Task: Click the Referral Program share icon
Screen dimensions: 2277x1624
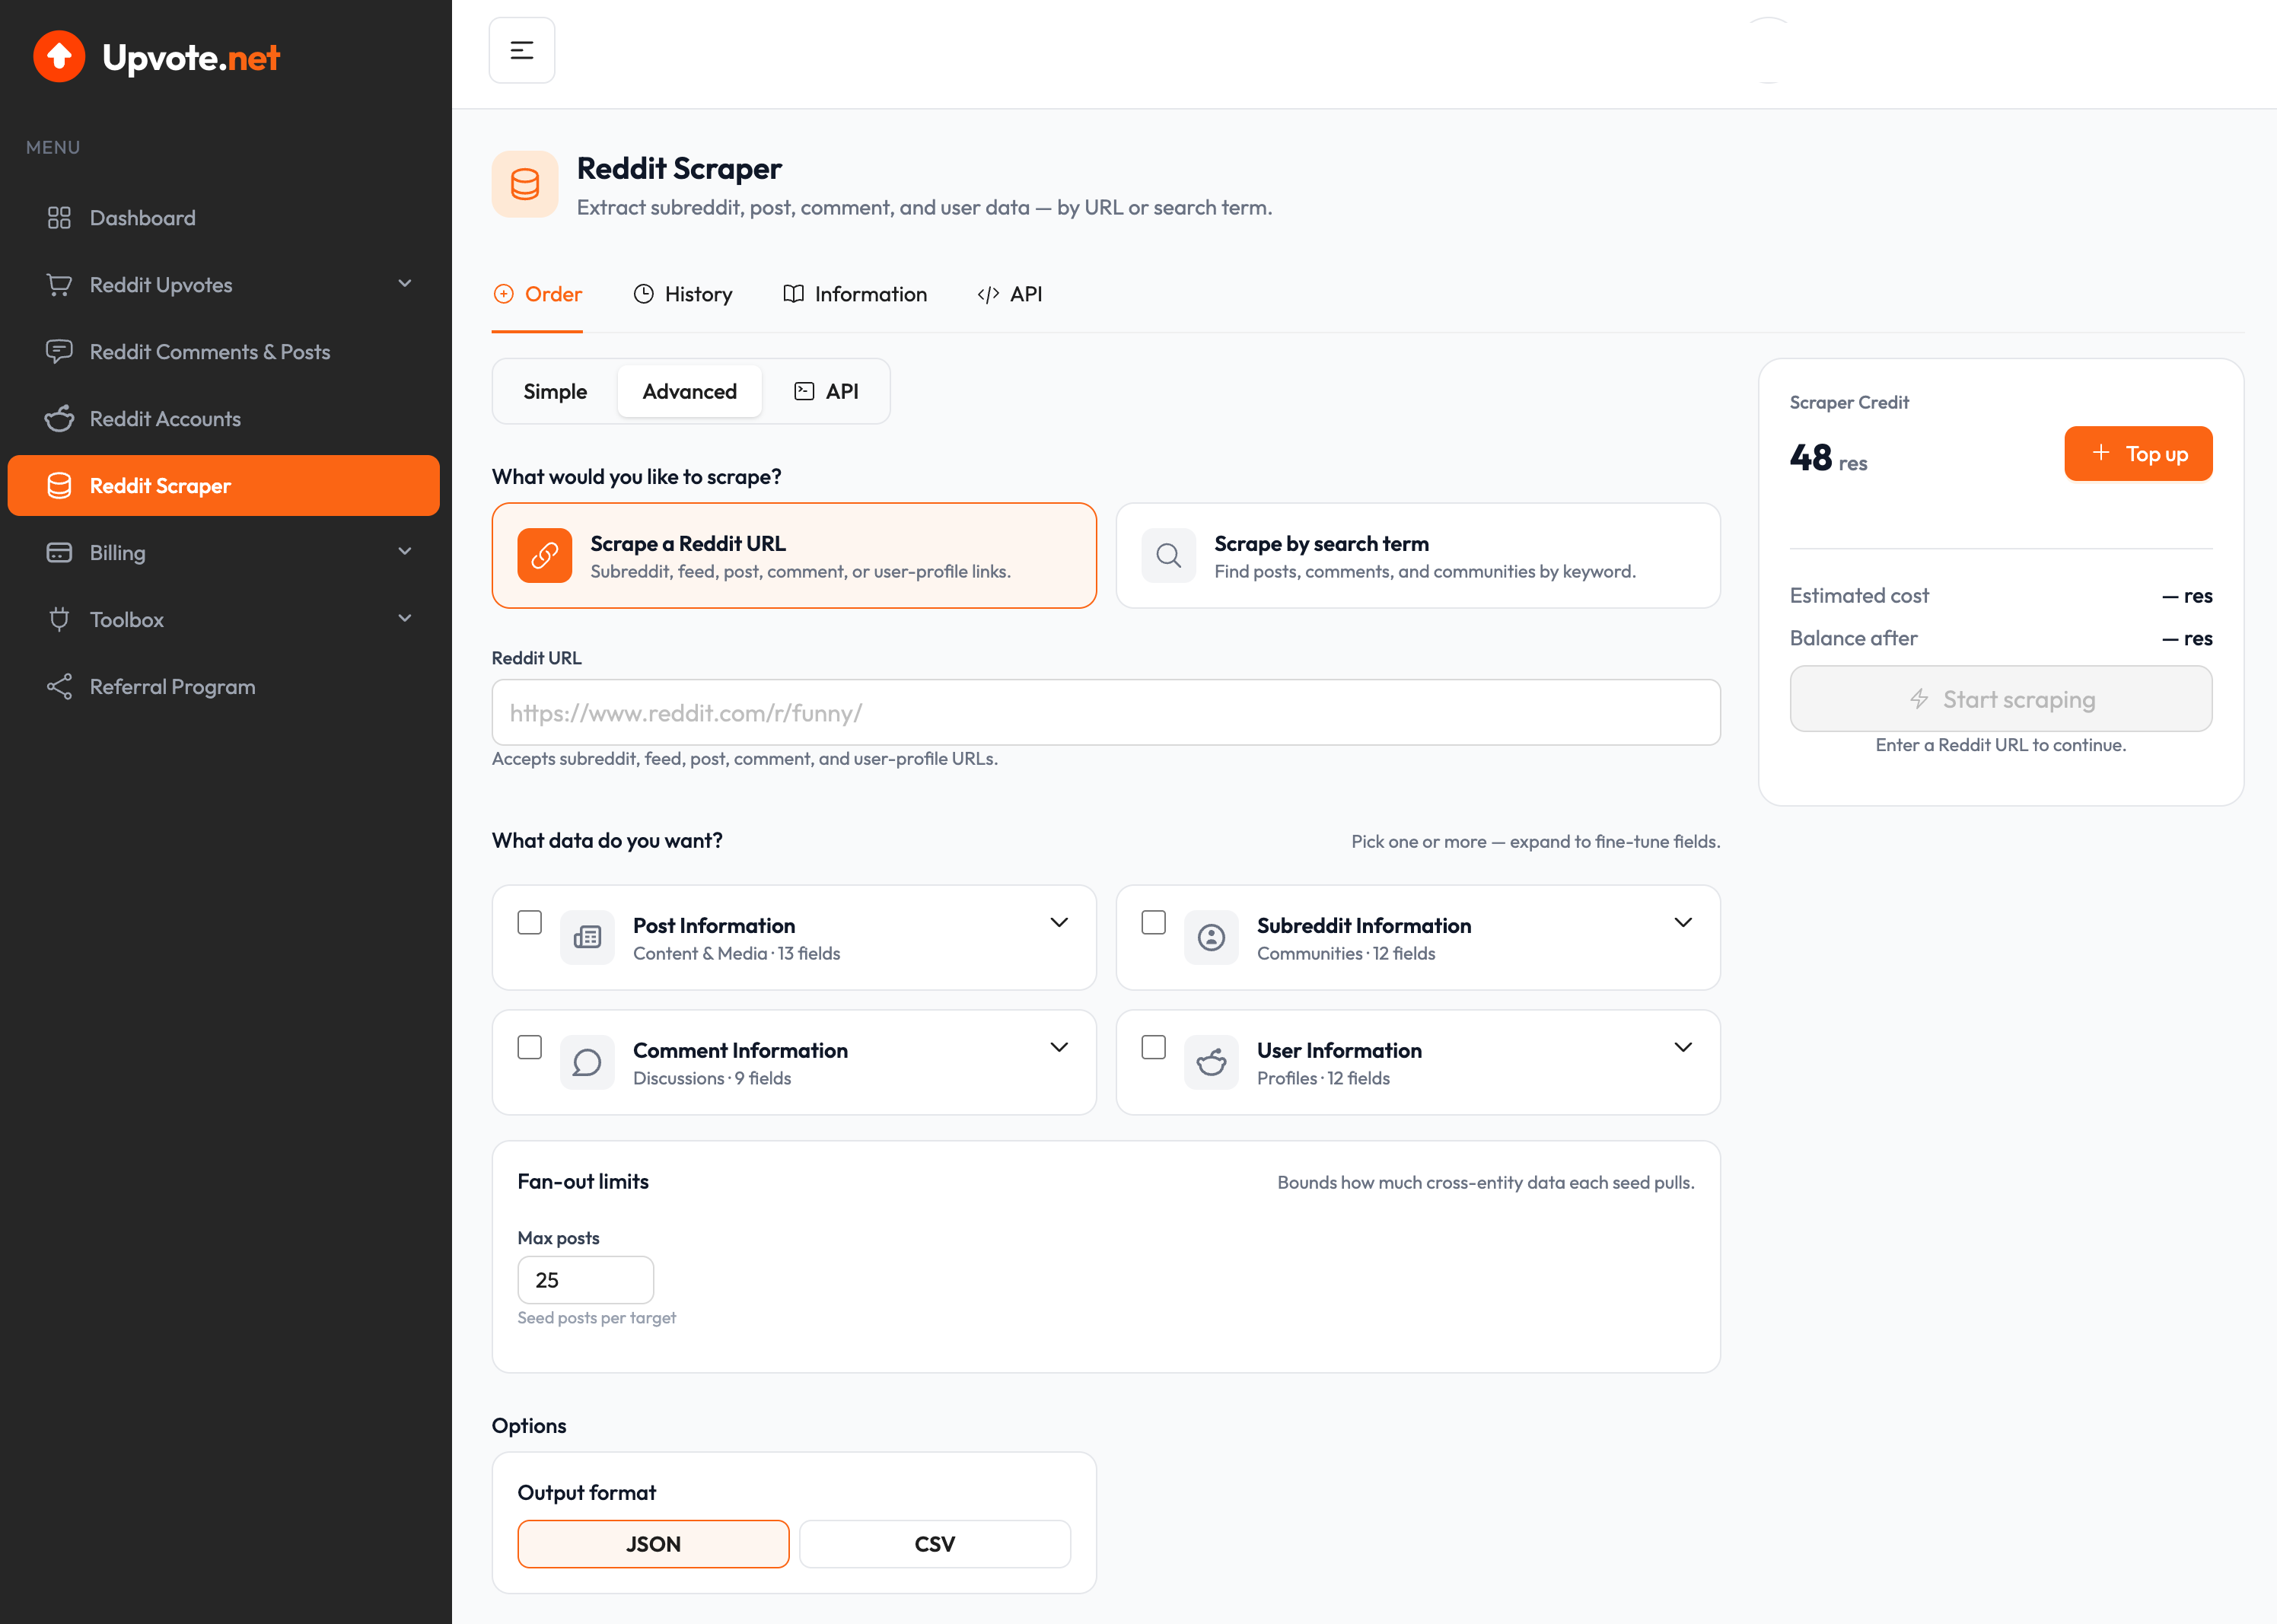Action: coord(59,687)
